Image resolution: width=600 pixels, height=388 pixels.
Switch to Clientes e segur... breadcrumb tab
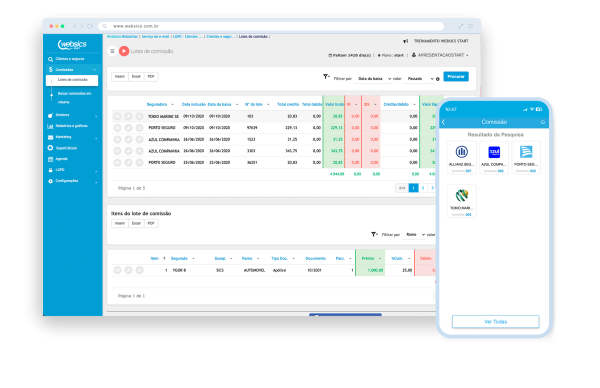tap(220, 37)
